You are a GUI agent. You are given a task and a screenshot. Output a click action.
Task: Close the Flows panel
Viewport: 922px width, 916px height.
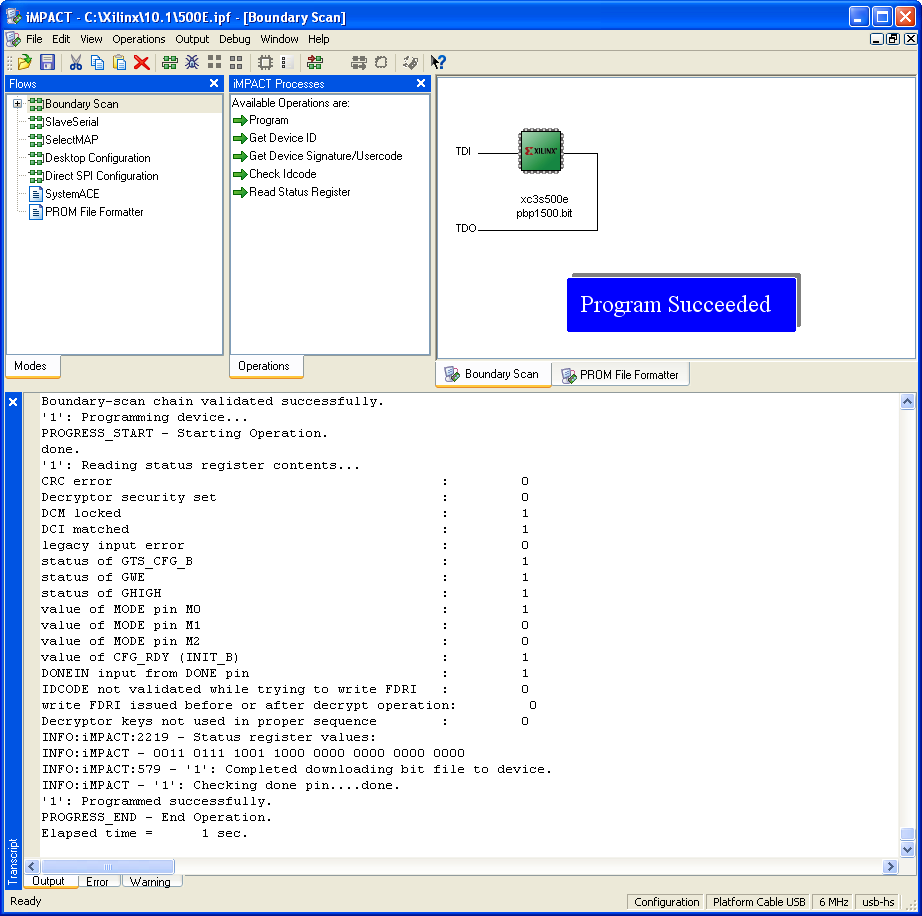[214, 83]
